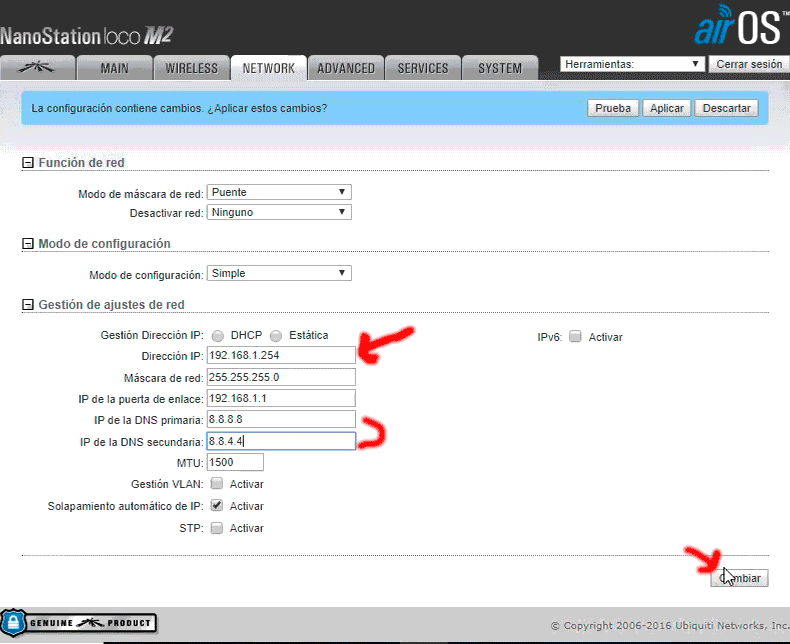Go to the SERVICES tab
The height and width of the screenshot is (644, 790).
(423, 68)
